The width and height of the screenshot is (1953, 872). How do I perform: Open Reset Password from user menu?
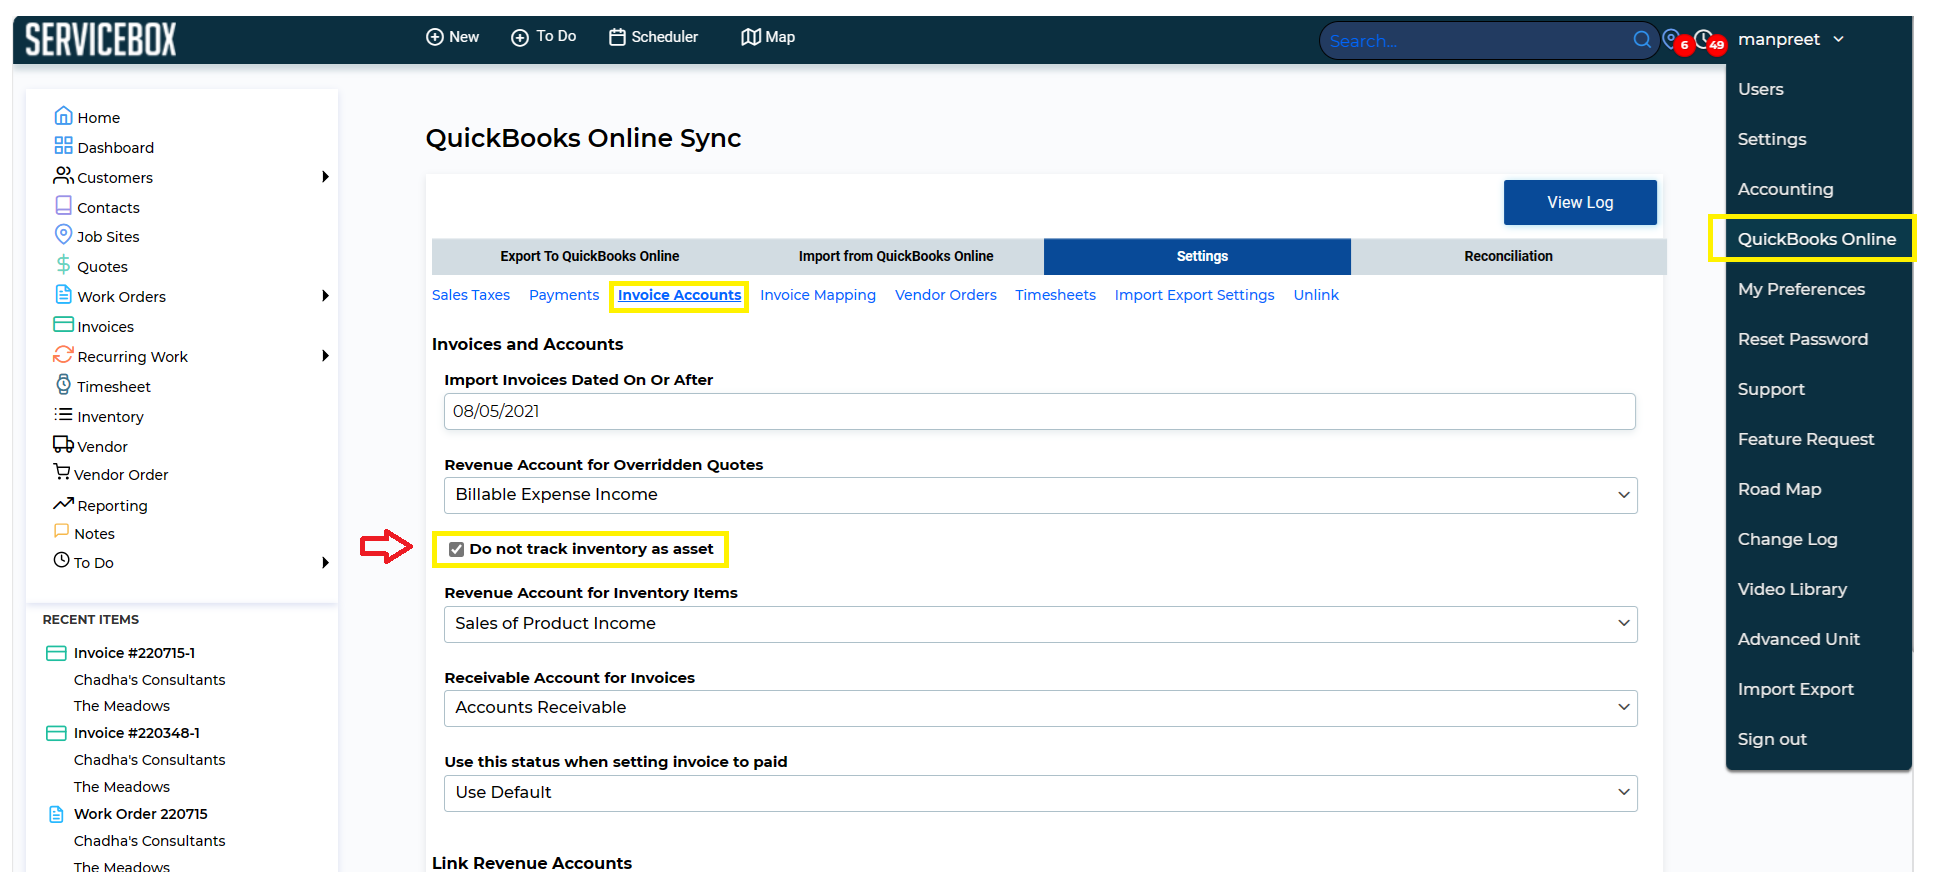(x=1802, y=339)
